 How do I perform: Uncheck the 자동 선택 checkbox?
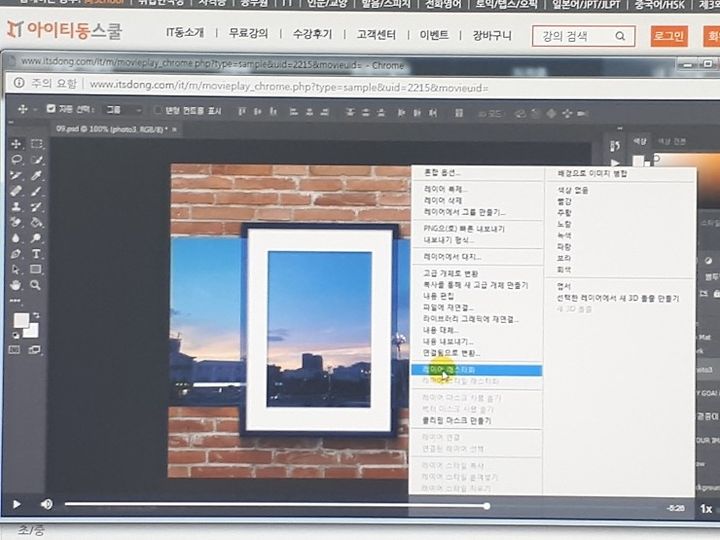coord(51,109)
